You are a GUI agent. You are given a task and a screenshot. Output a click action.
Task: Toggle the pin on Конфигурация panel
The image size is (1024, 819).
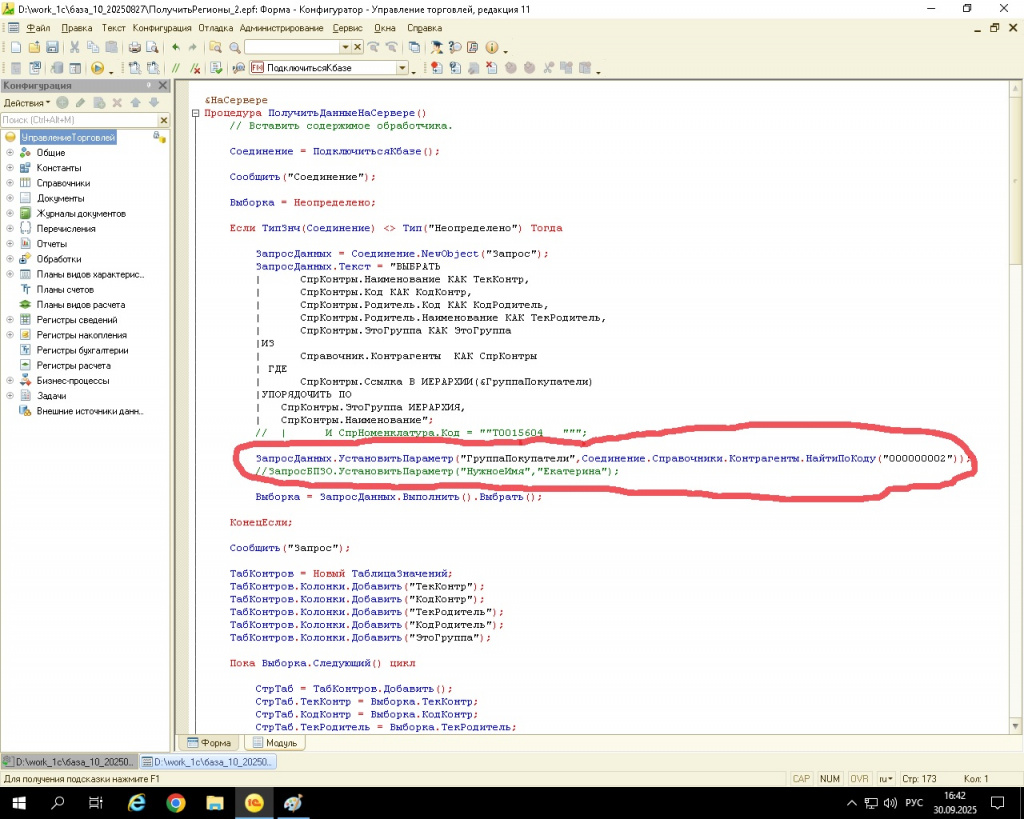(151, 86)
